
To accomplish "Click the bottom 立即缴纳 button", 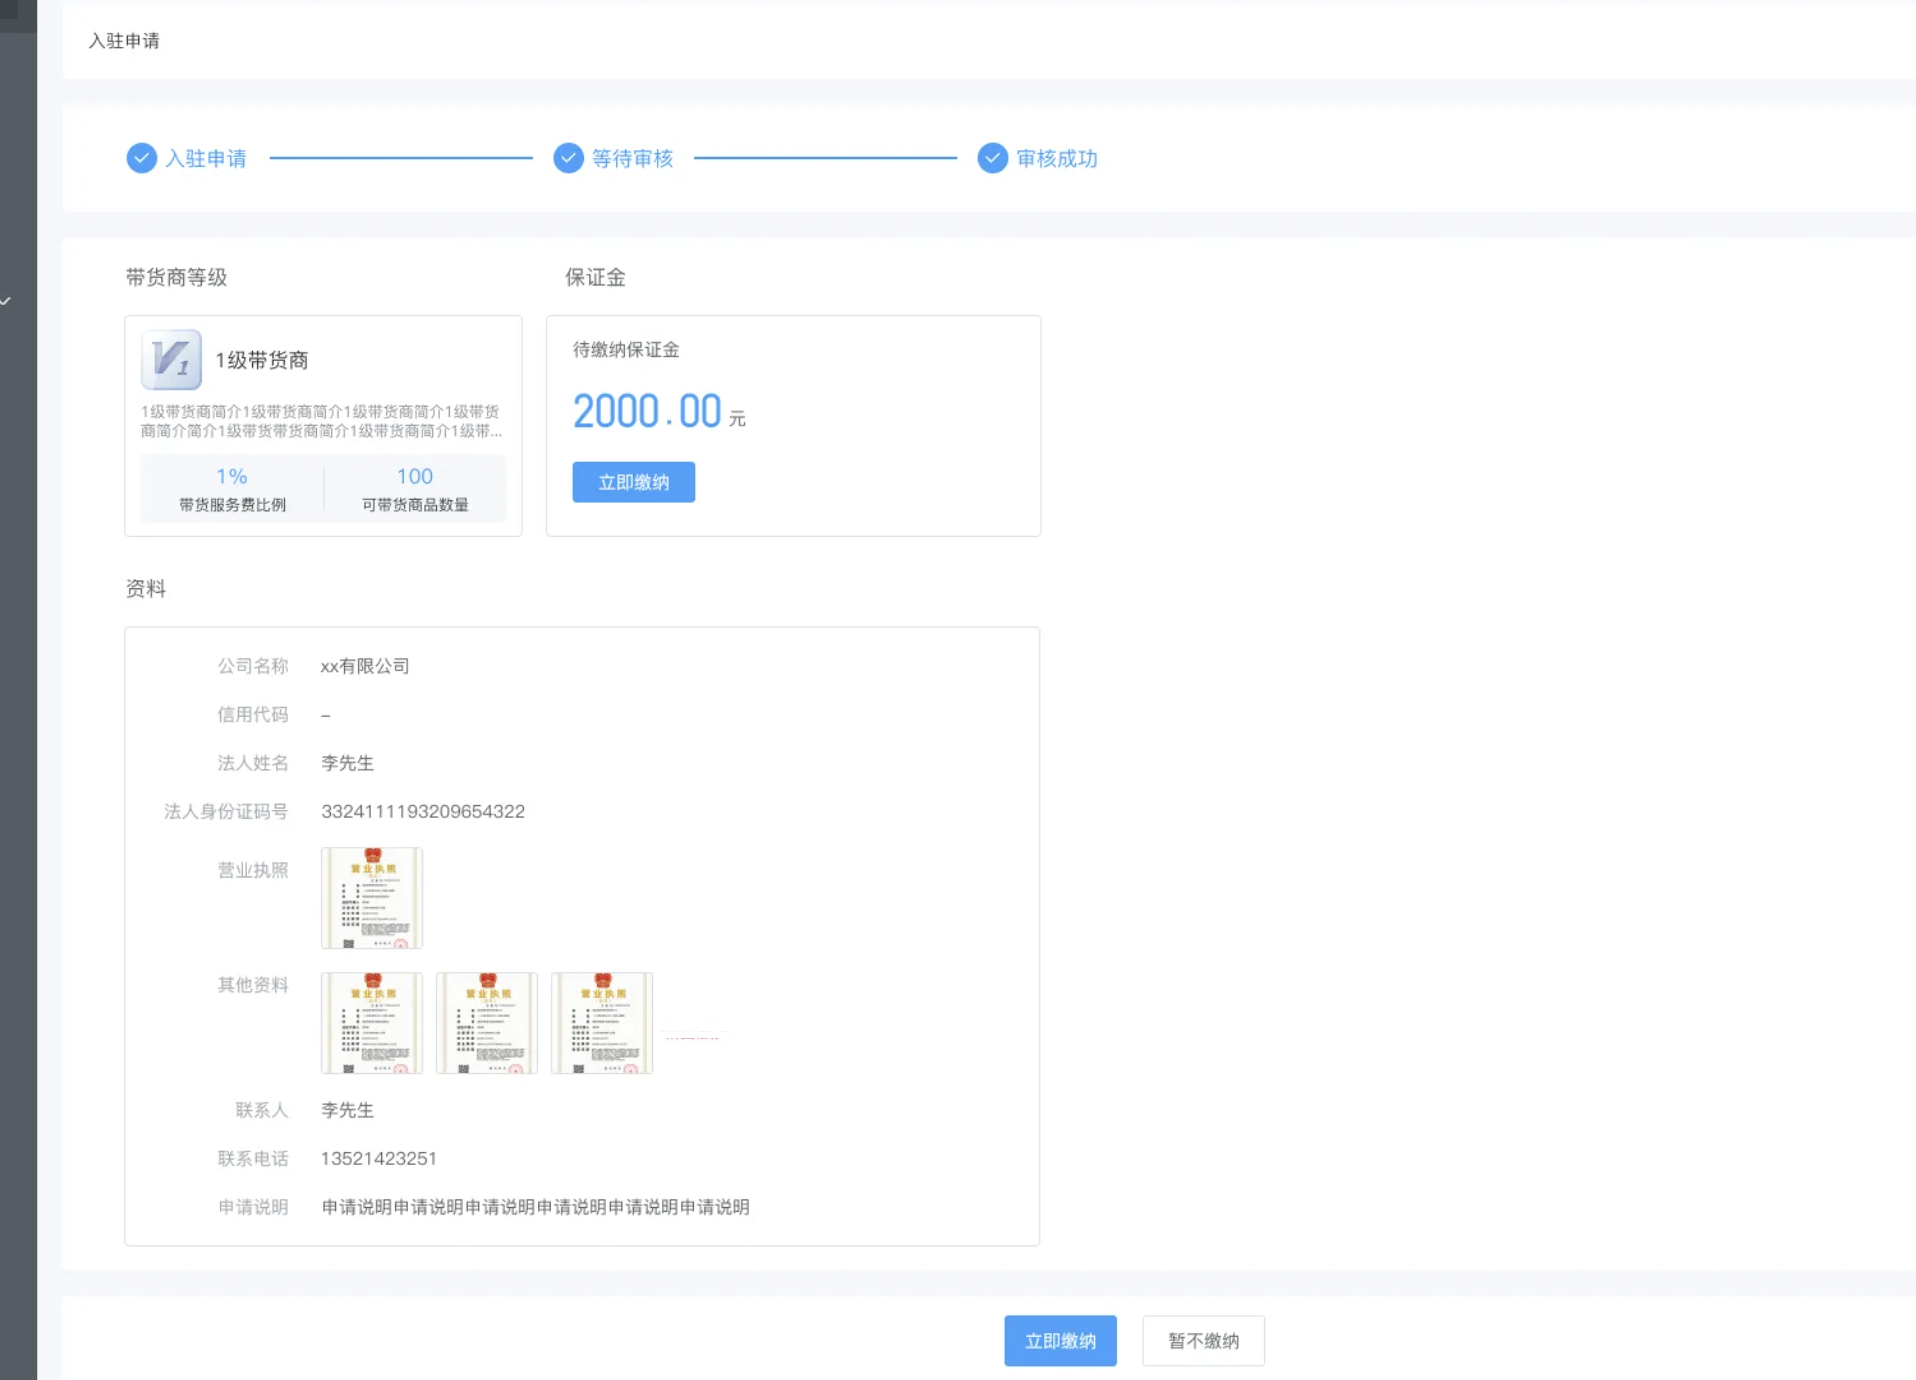I will point(1060,1341).
